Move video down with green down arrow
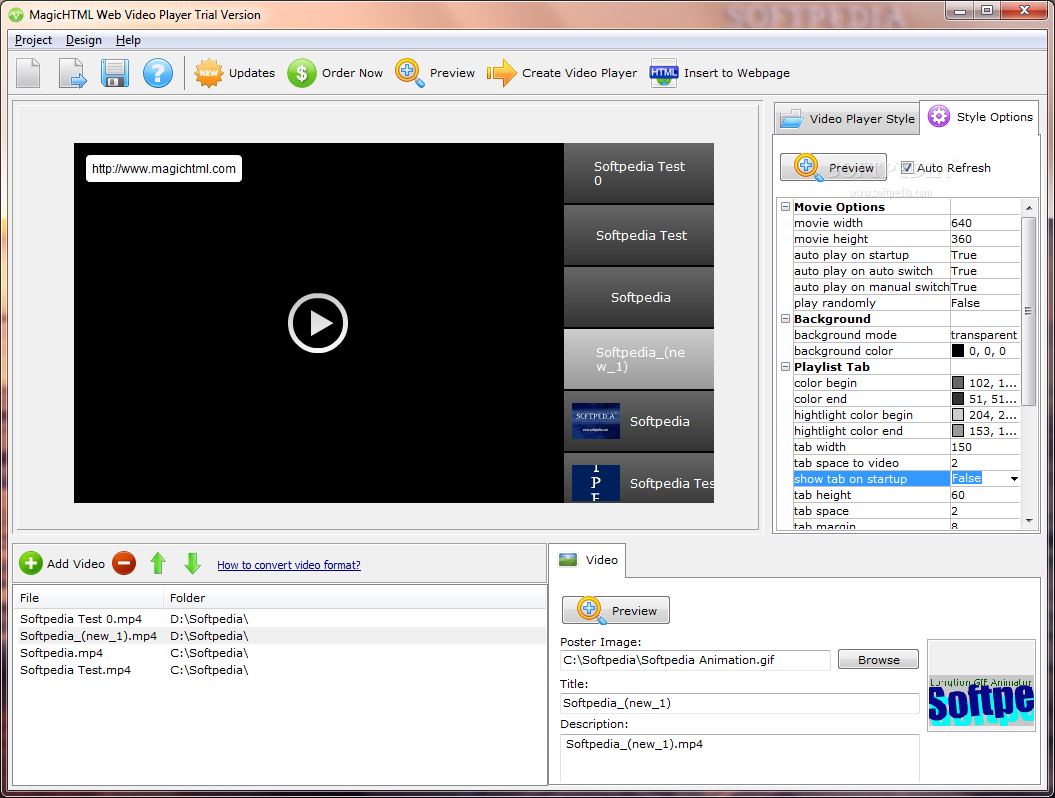Viewport: 1055px width, 798px height. tap(192, 563)
